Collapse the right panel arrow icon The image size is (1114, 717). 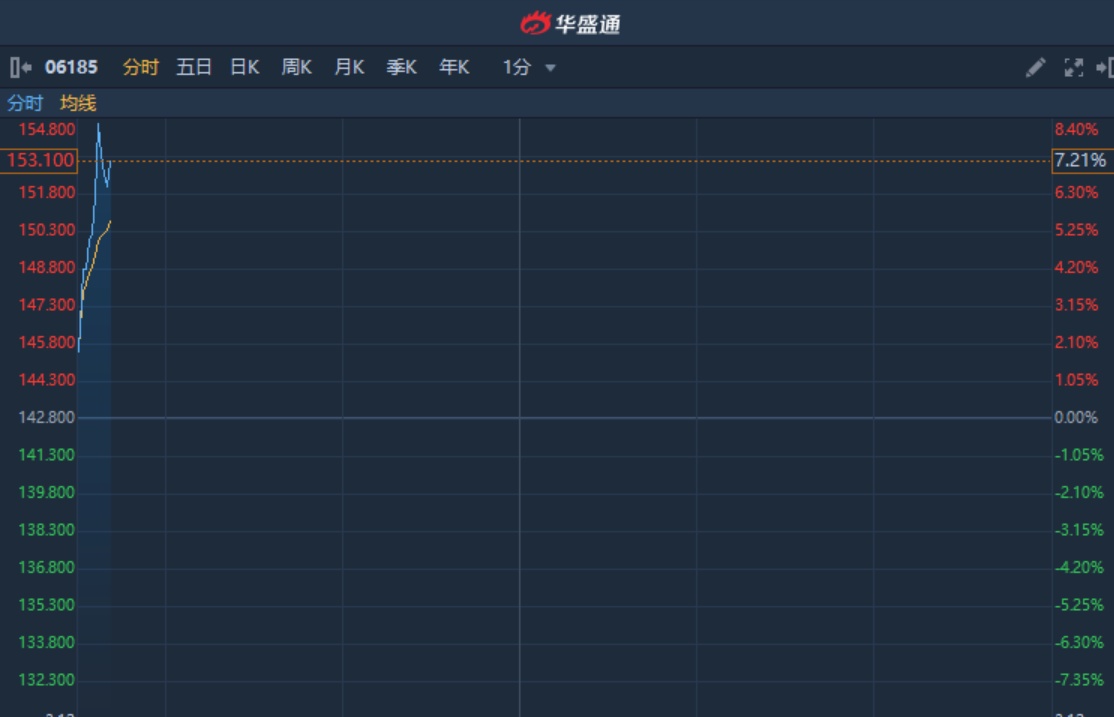pos(1105,68)
